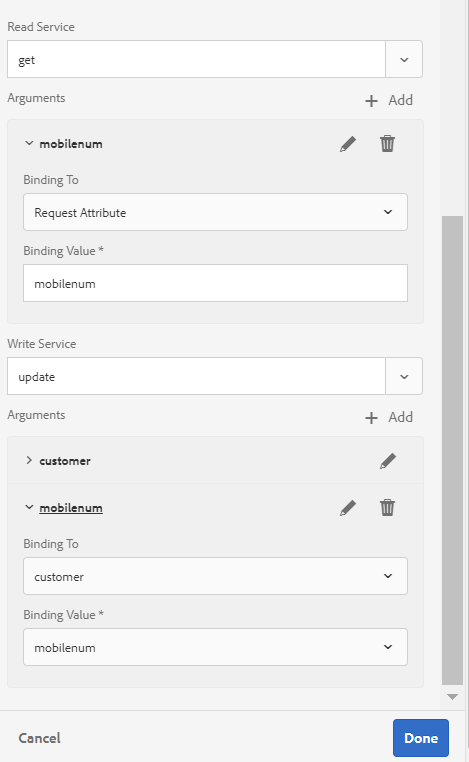This screenshot has height=762, width=469.
Task: Click the scrollbar down arrow
Action: pyautogui.click(x=452, y=697)
